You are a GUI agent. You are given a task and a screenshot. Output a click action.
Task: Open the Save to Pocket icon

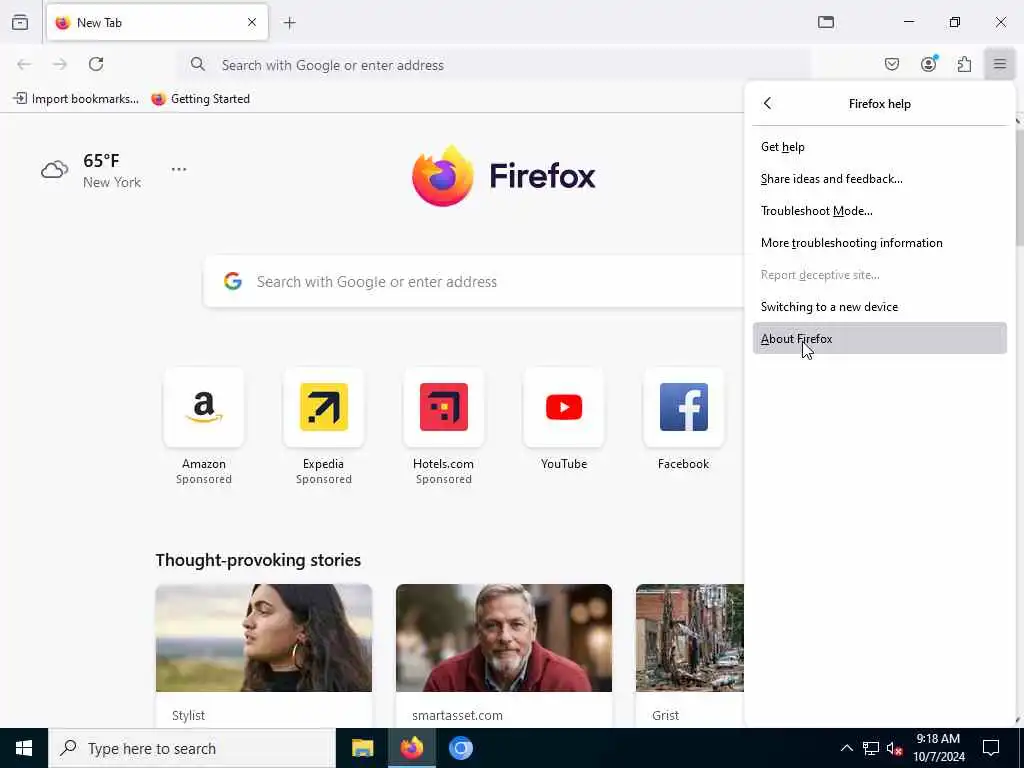click(891, 64)
